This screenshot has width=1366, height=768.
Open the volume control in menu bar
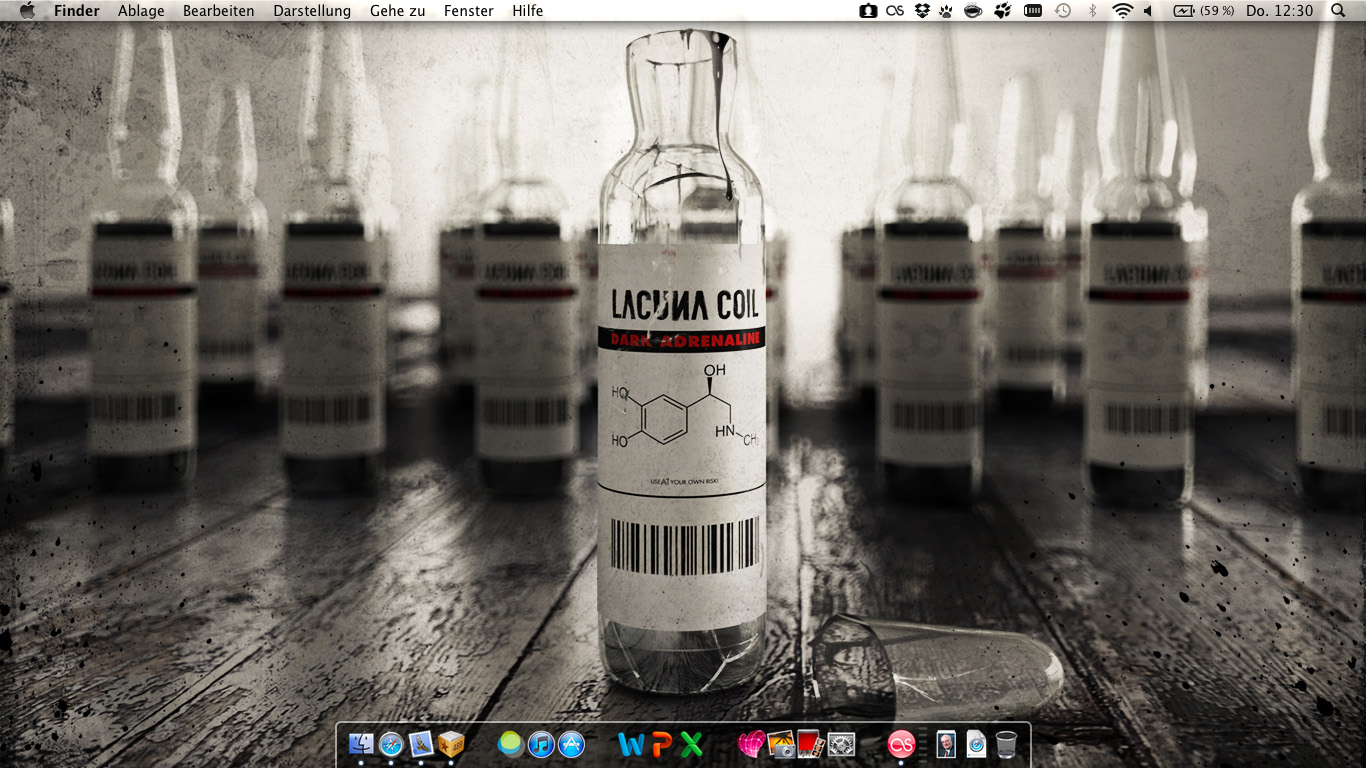[x=1148, y=11]
